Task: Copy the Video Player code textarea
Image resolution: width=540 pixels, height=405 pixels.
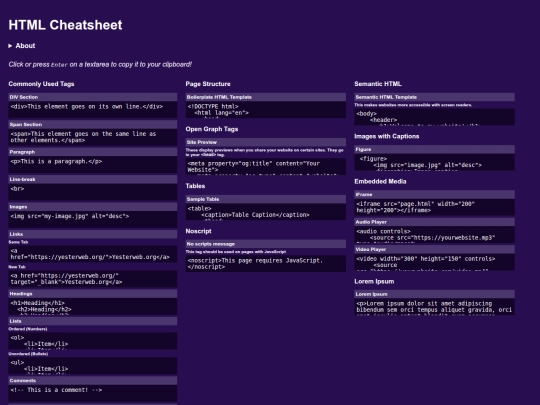Action: coord(435,262)
